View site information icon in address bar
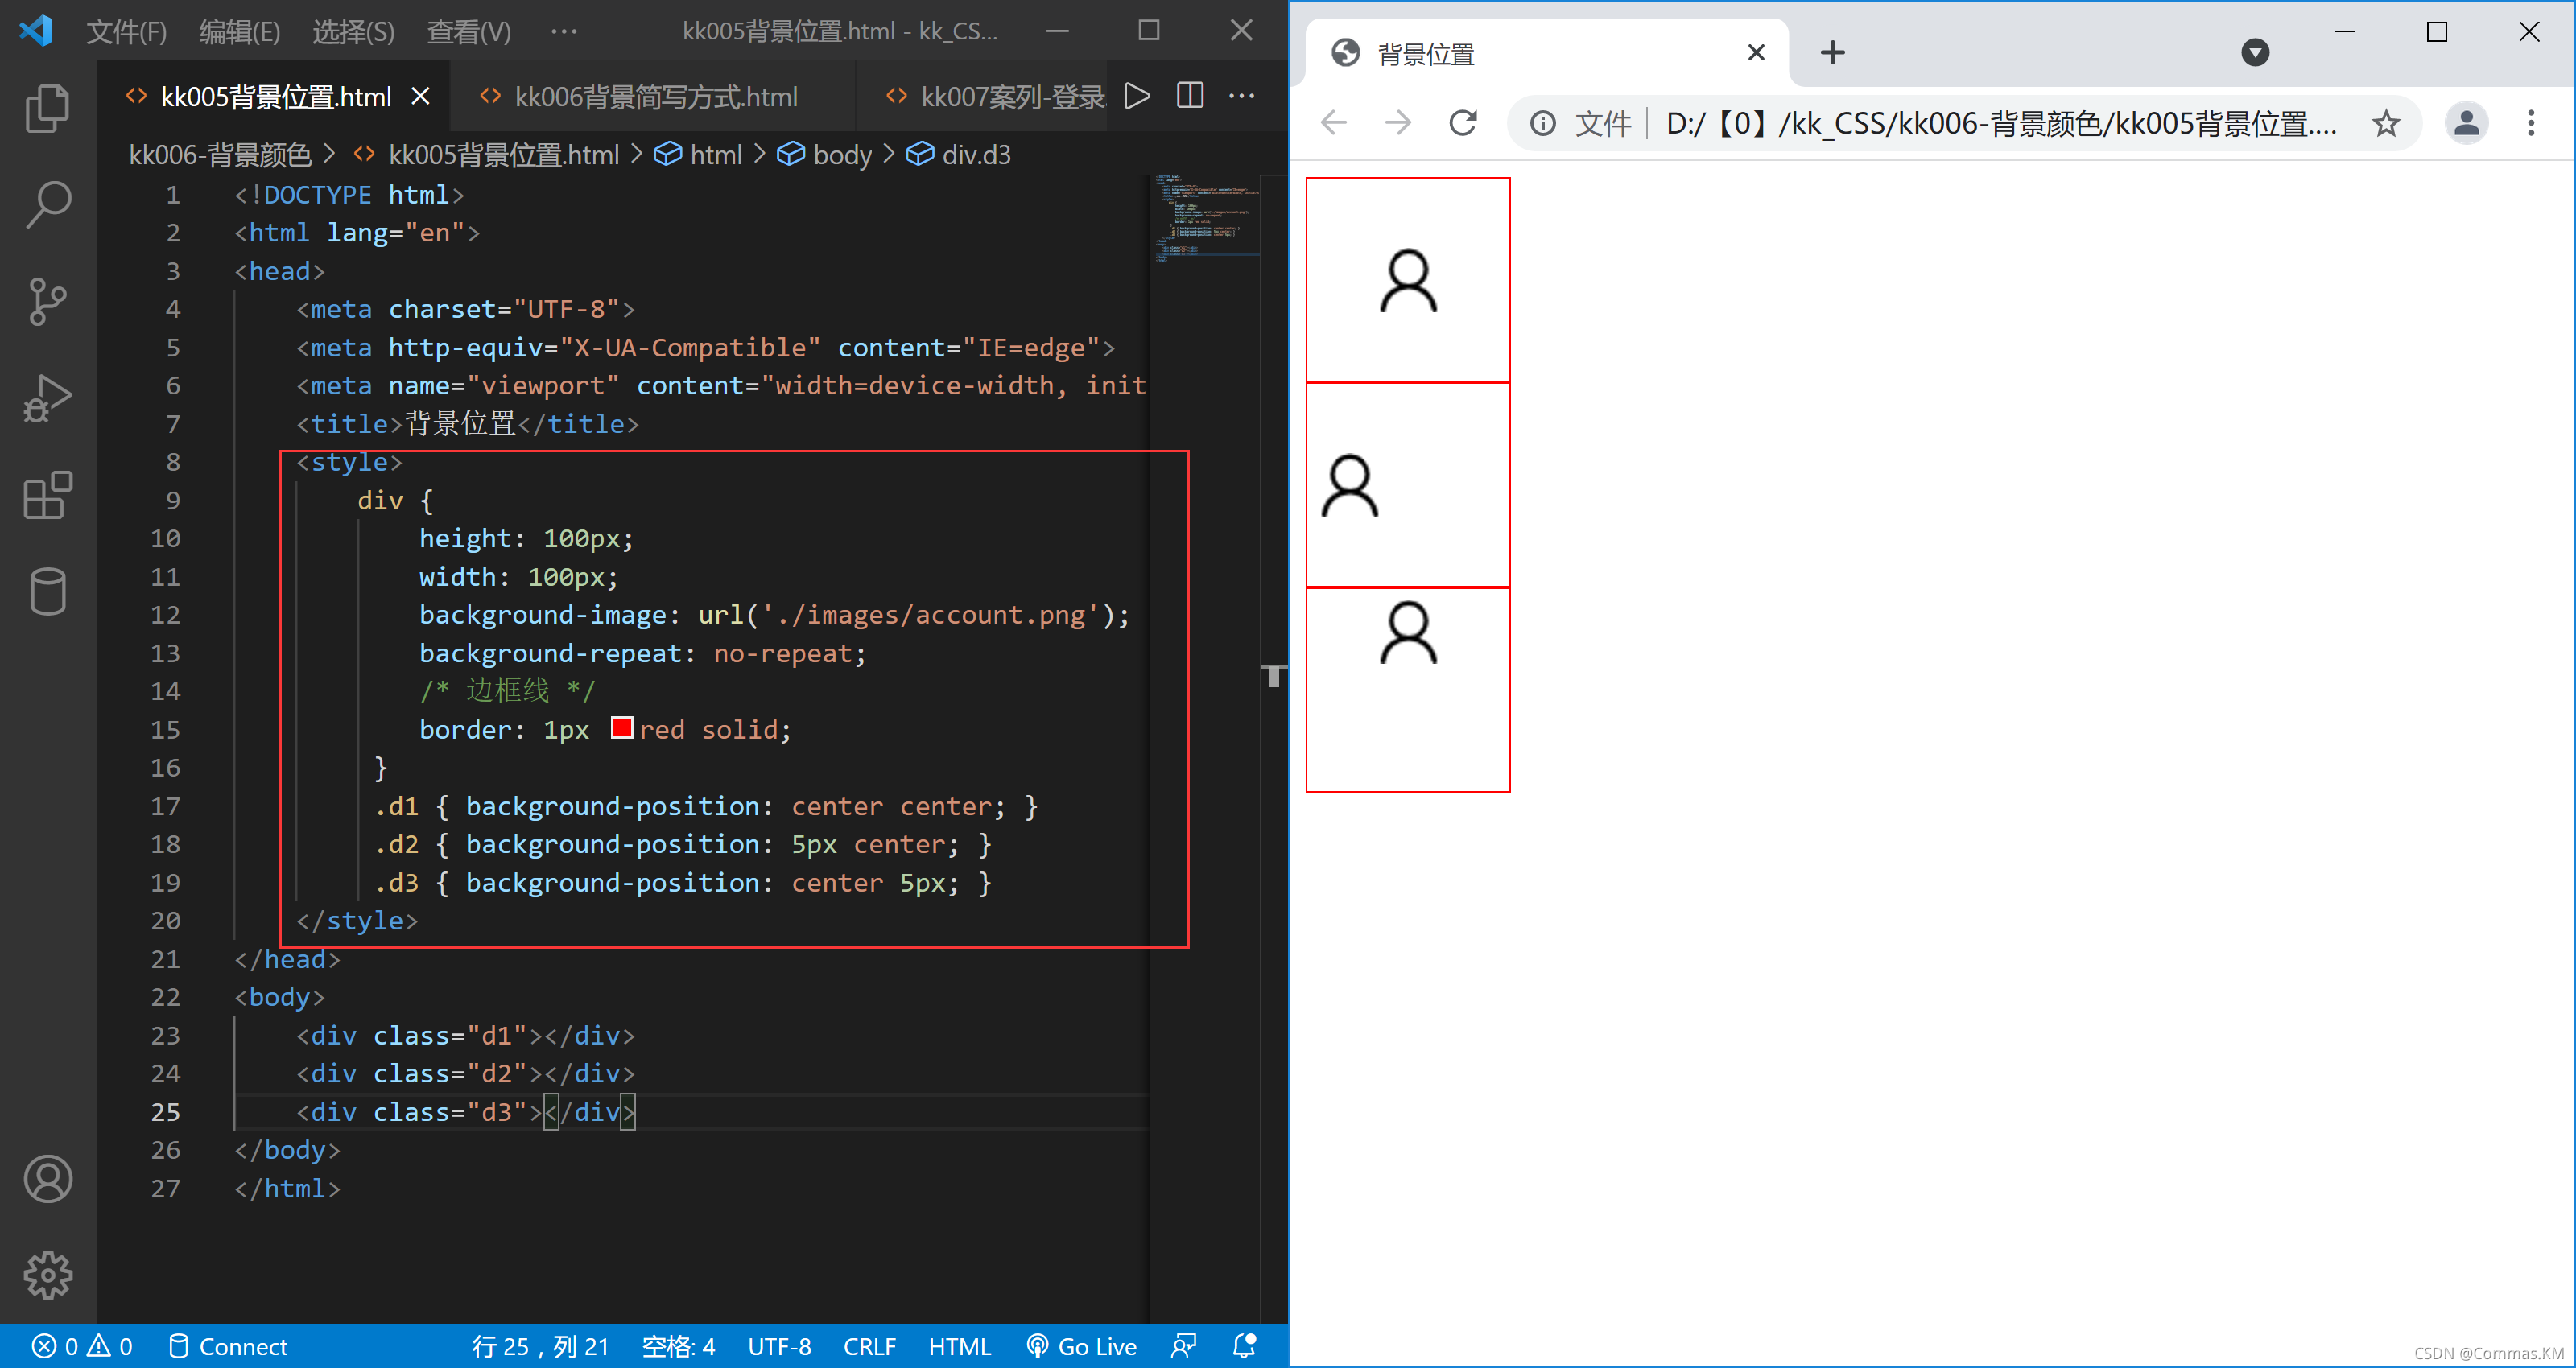Image resolution: width=2576 pixels, height=1368 pixels. coord(1543,123)
